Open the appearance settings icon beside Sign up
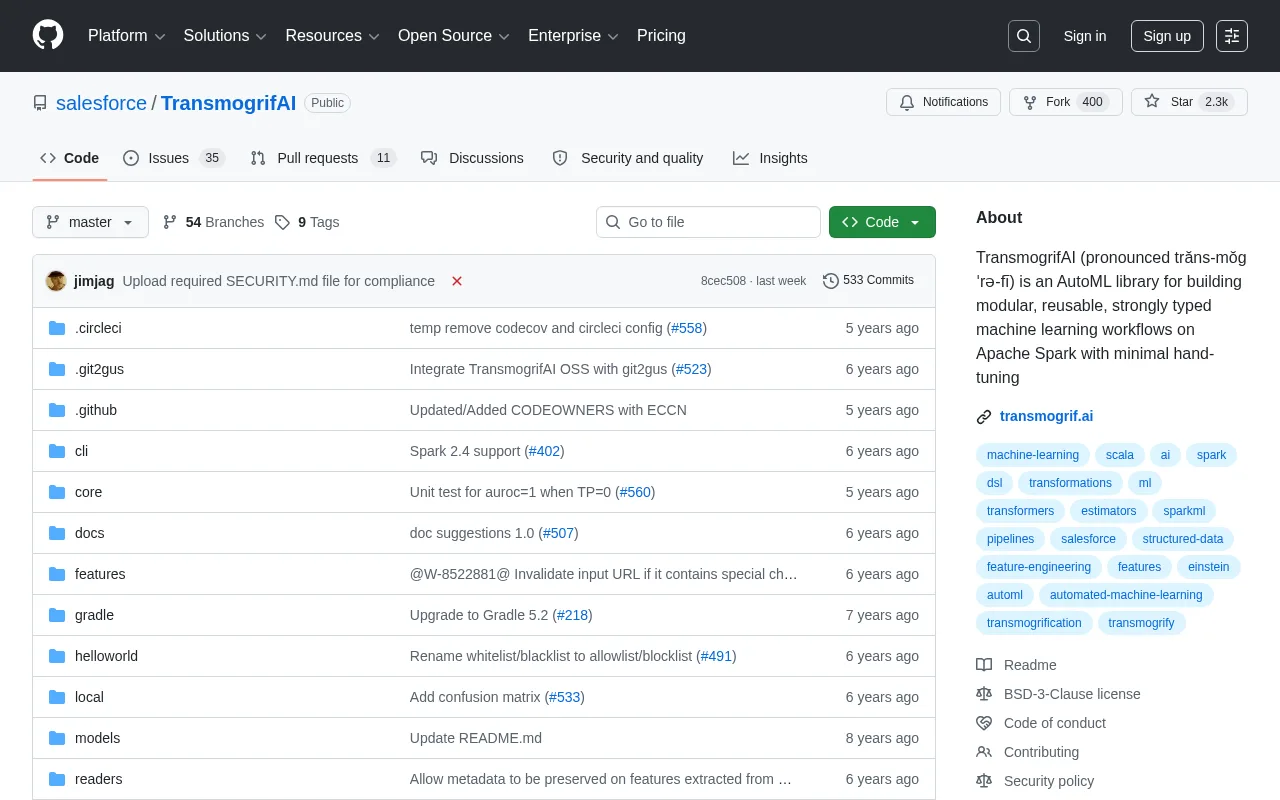Screen dimensions: 1280x800 click(x=1232, y=36)
